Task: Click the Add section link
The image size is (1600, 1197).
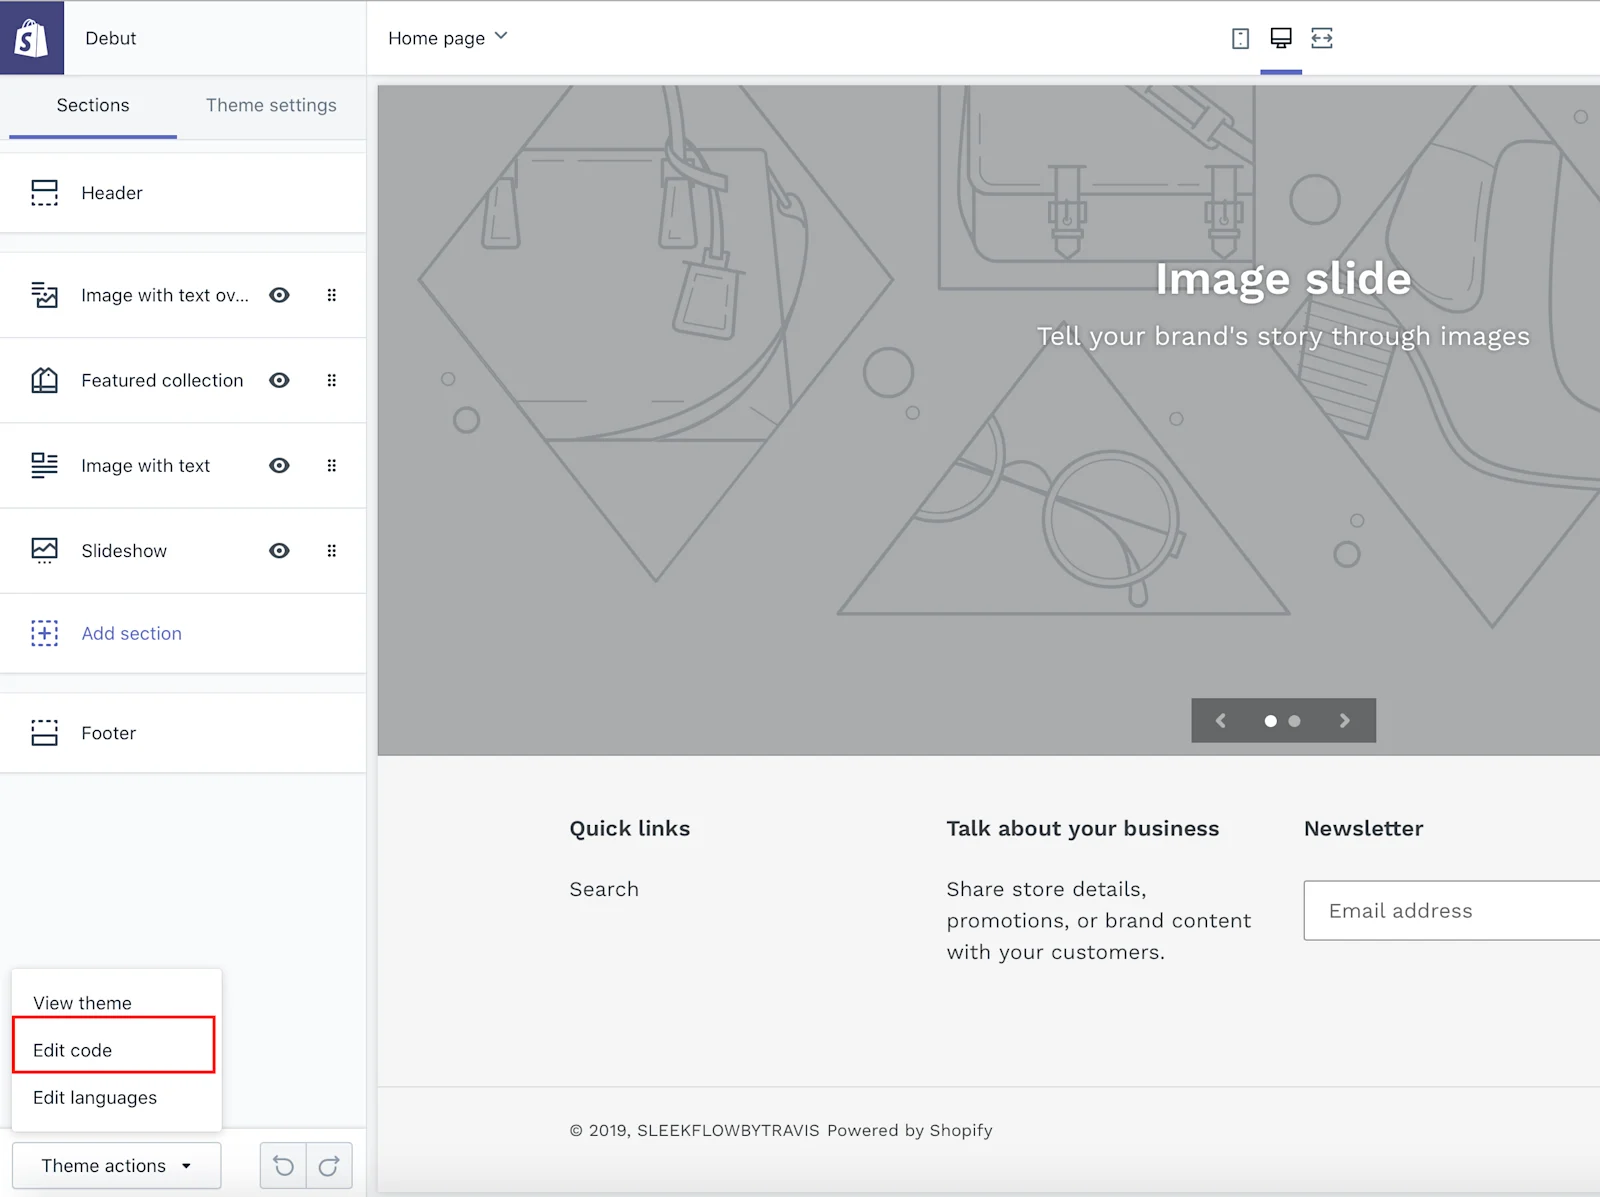Action: [x=131, y=633]
